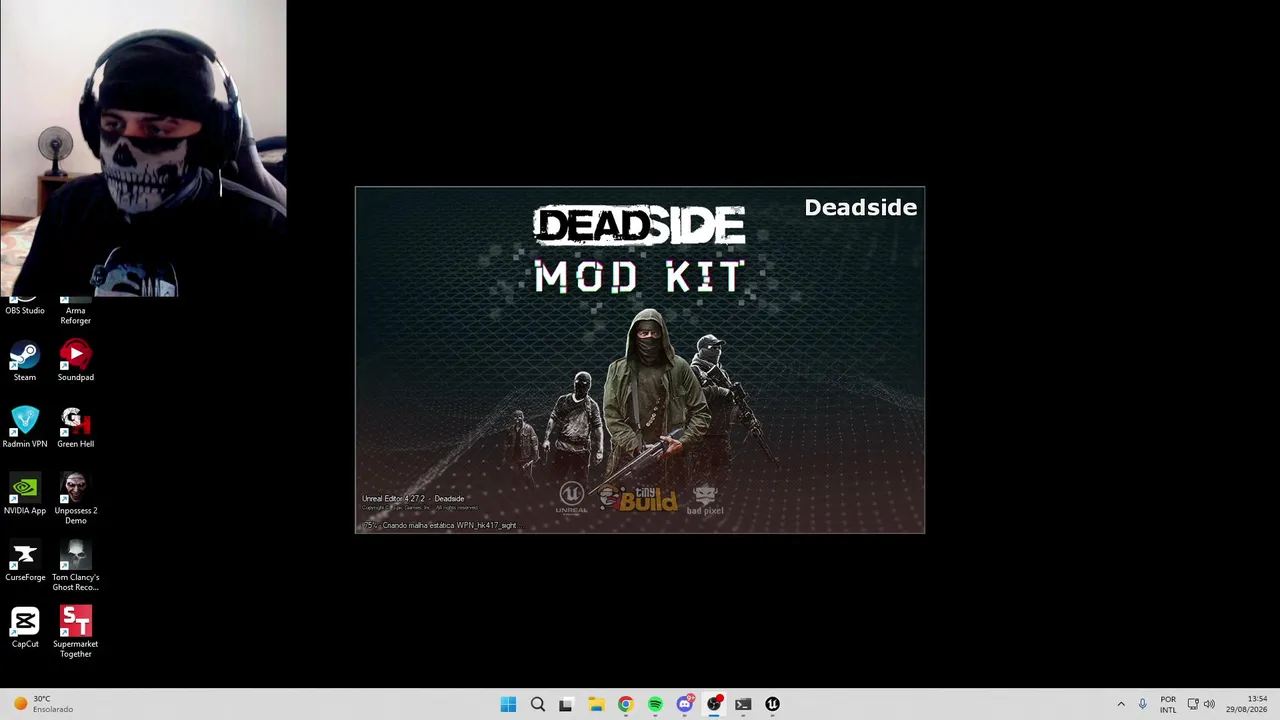
Task: Click the webcam overlay feed
Action: tap(143, 148)
